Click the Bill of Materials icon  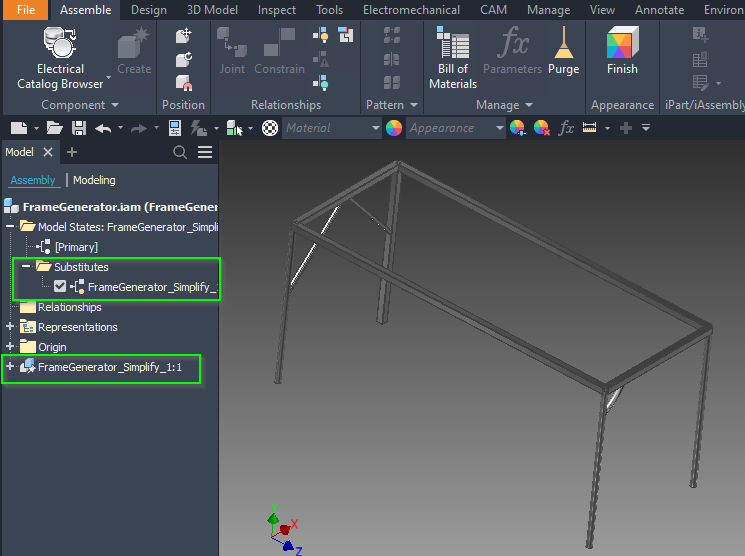[x=453, y=58]
